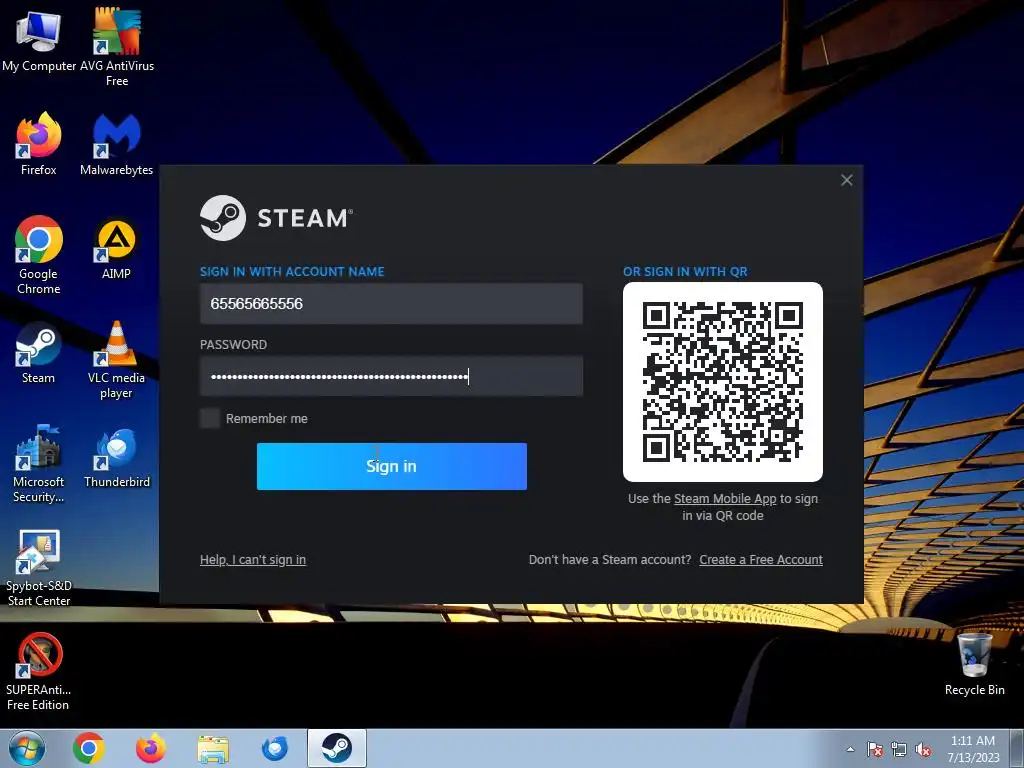Image resolution: width=1024 pixels, height=768 pixels.
Task: Launch Thunderbird from the taskbar
Action: (x=275, y=748)
